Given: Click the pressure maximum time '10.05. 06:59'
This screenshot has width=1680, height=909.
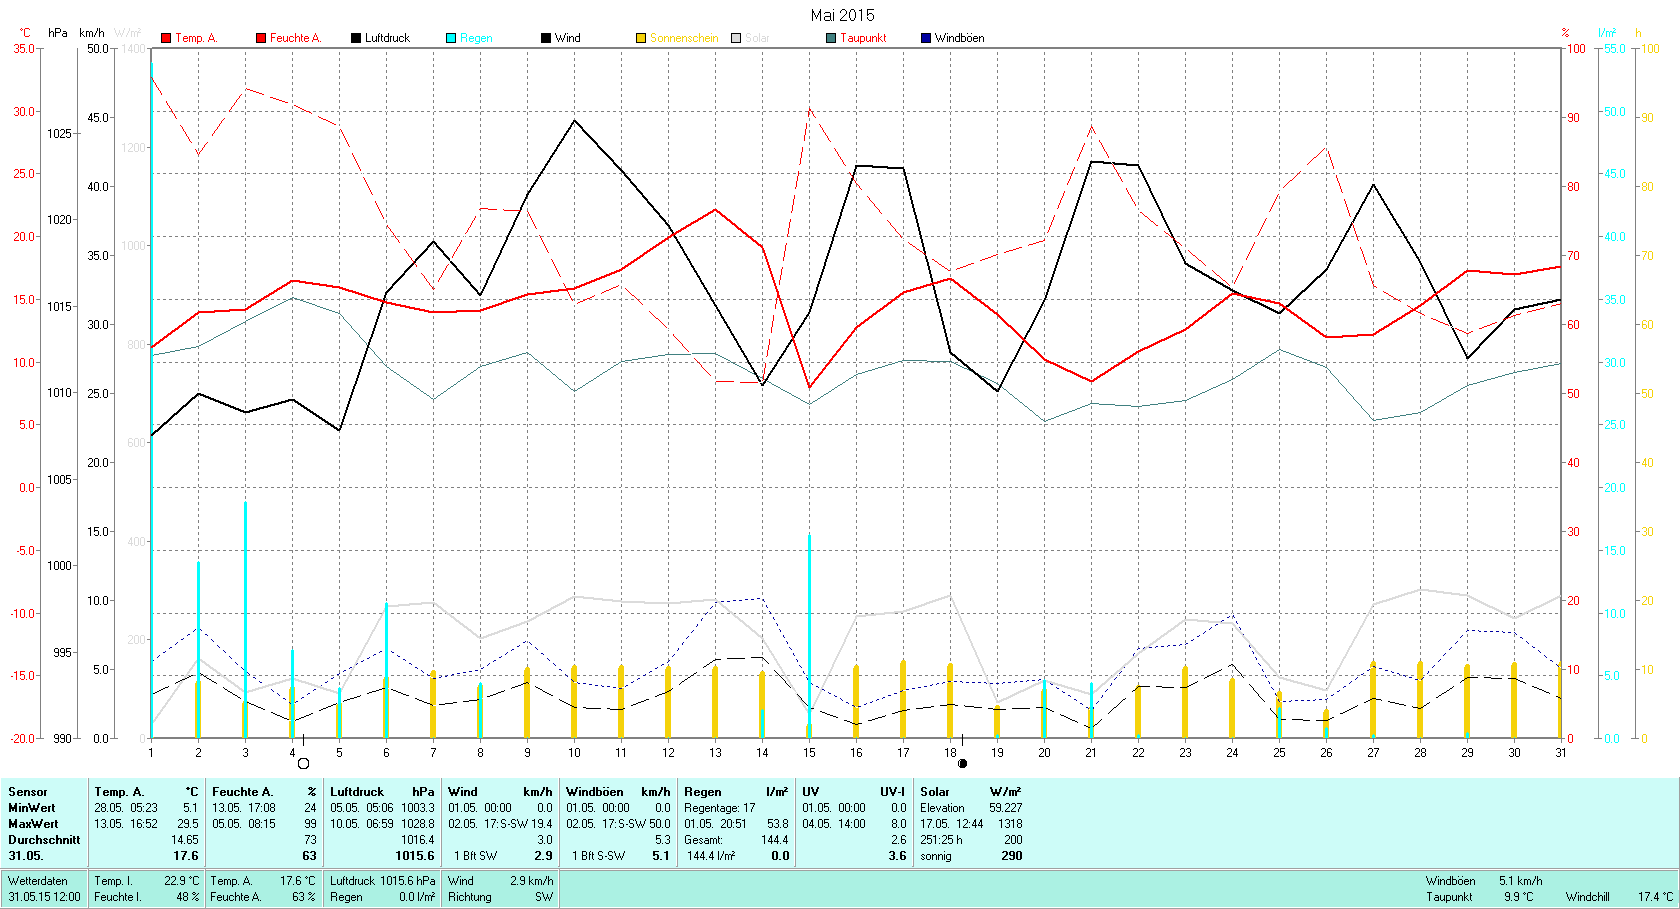Looking at the screenshot, I should pyautogui.click(x=362, y=824).
